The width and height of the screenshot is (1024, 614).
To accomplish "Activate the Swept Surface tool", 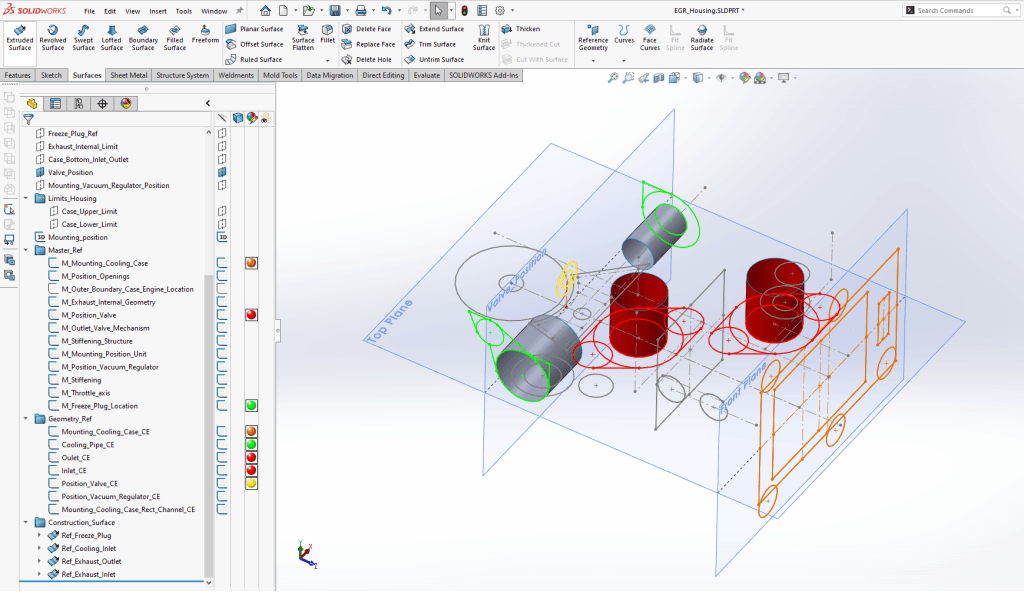I will 84,37.
